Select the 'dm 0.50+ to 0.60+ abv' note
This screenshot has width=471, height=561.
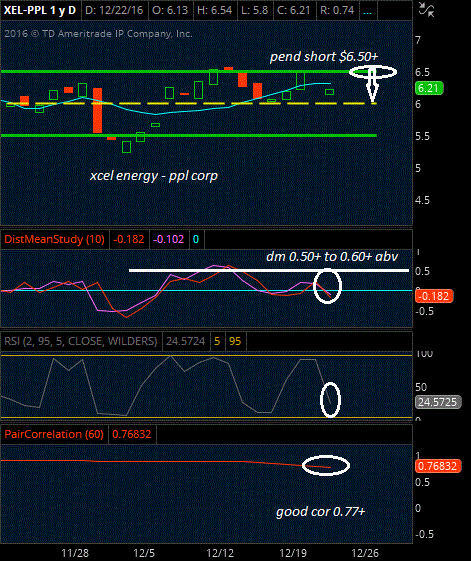[x=332, y=256]
